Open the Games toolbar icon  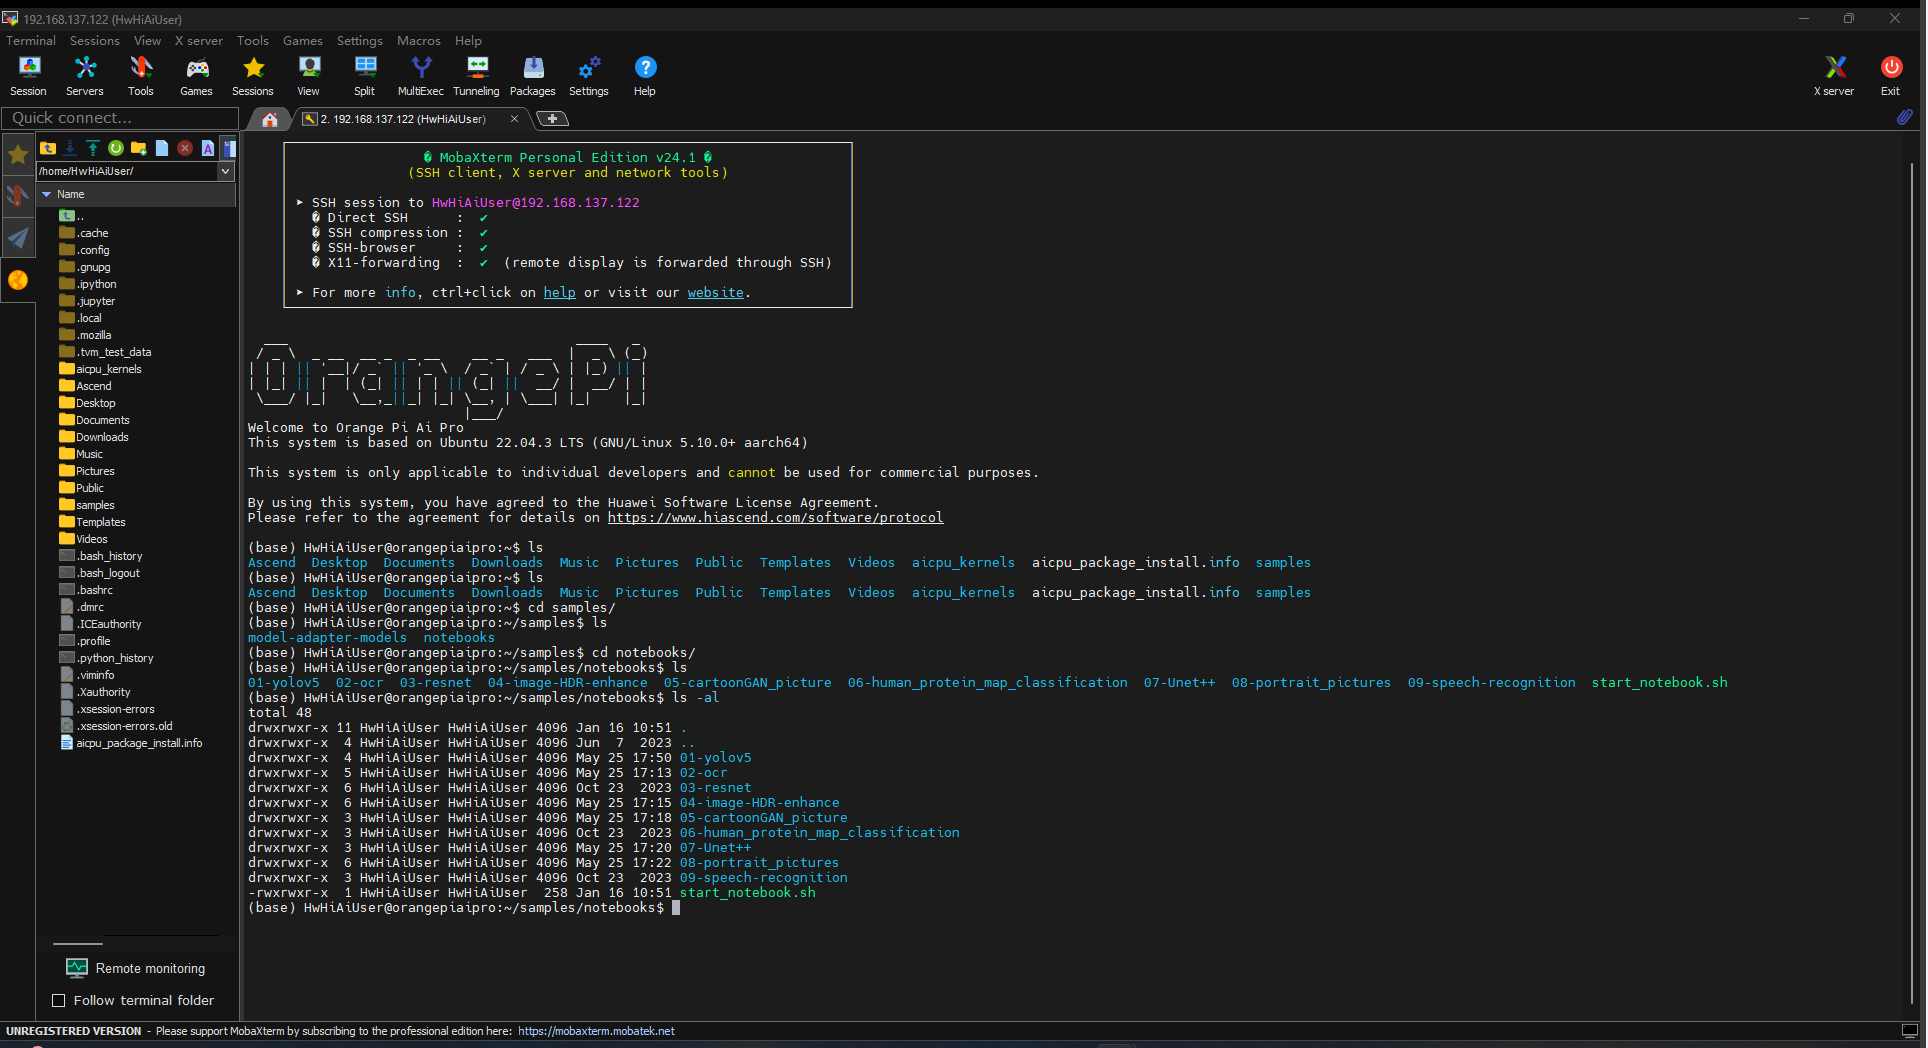coord(197,76)
